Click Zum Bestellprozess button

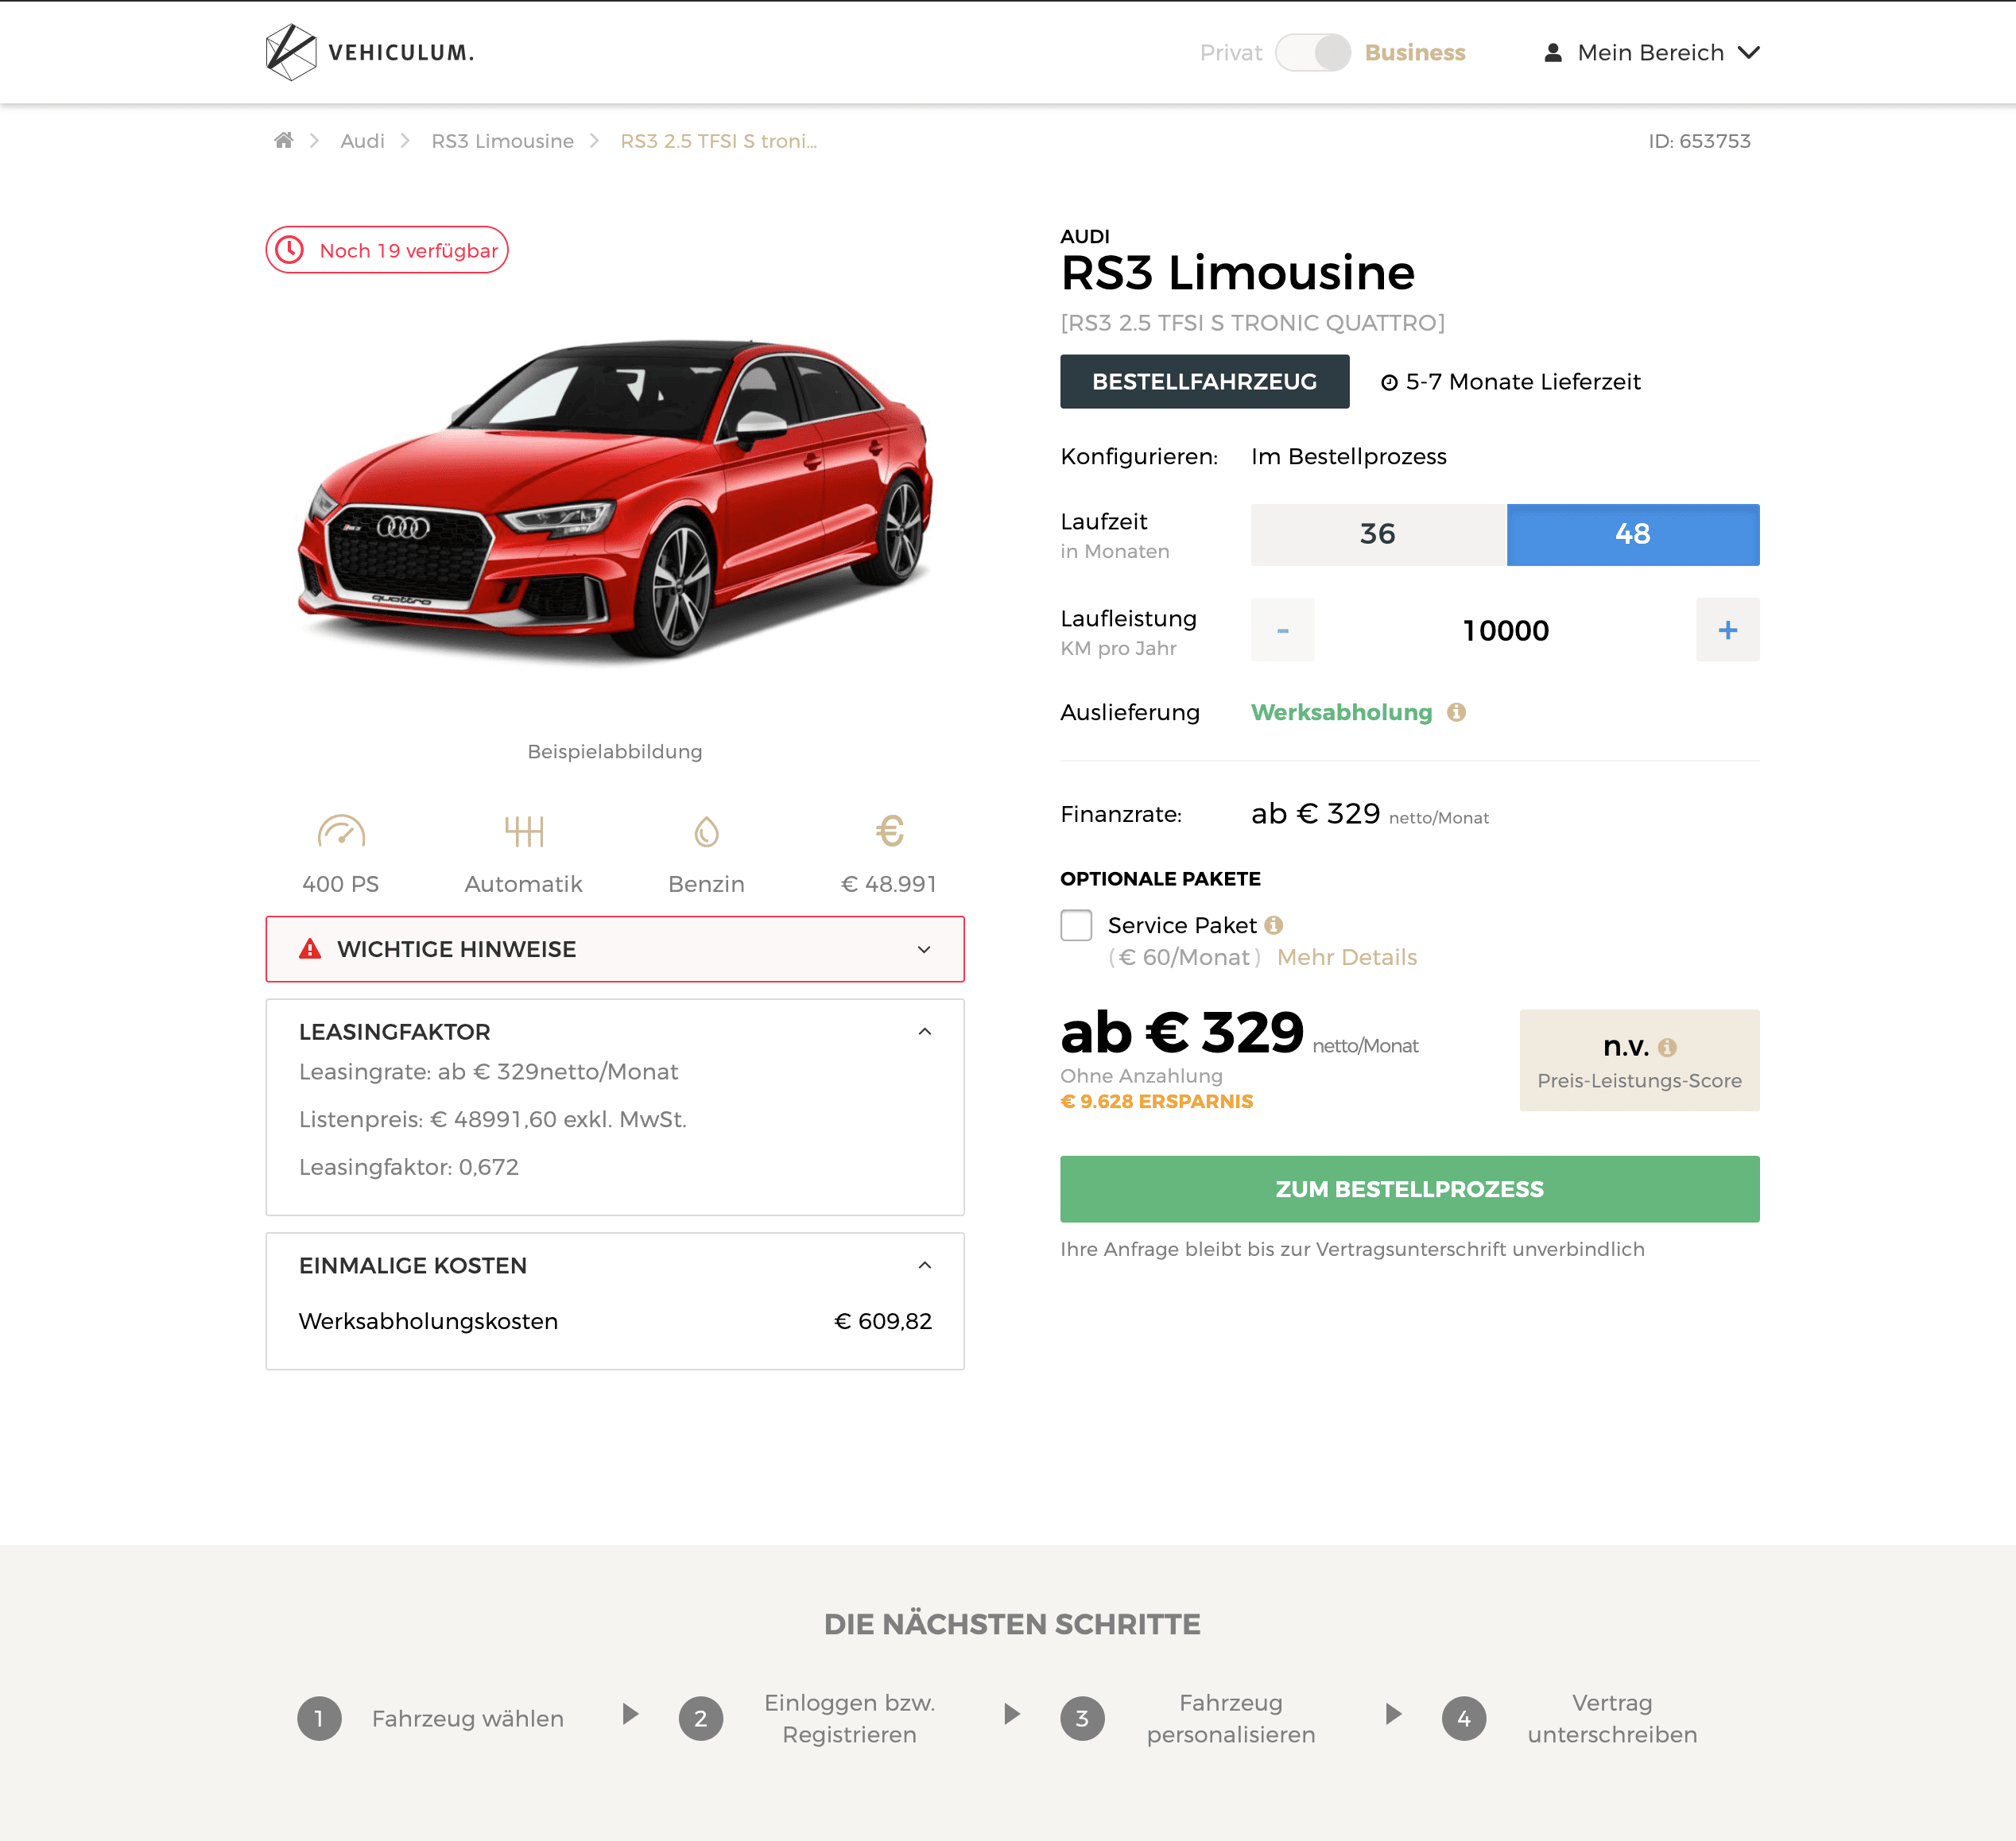pos(1410,1189)
